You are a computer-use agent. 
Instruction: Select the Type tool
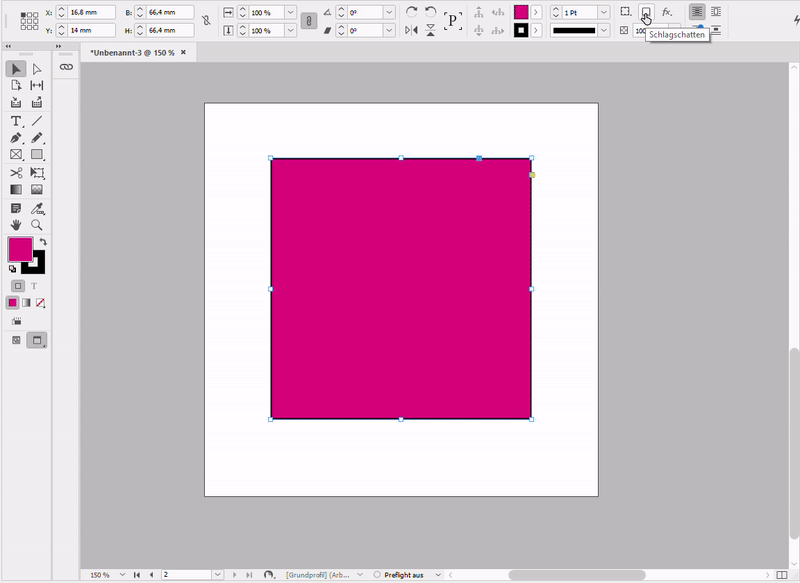click(16, 121)
